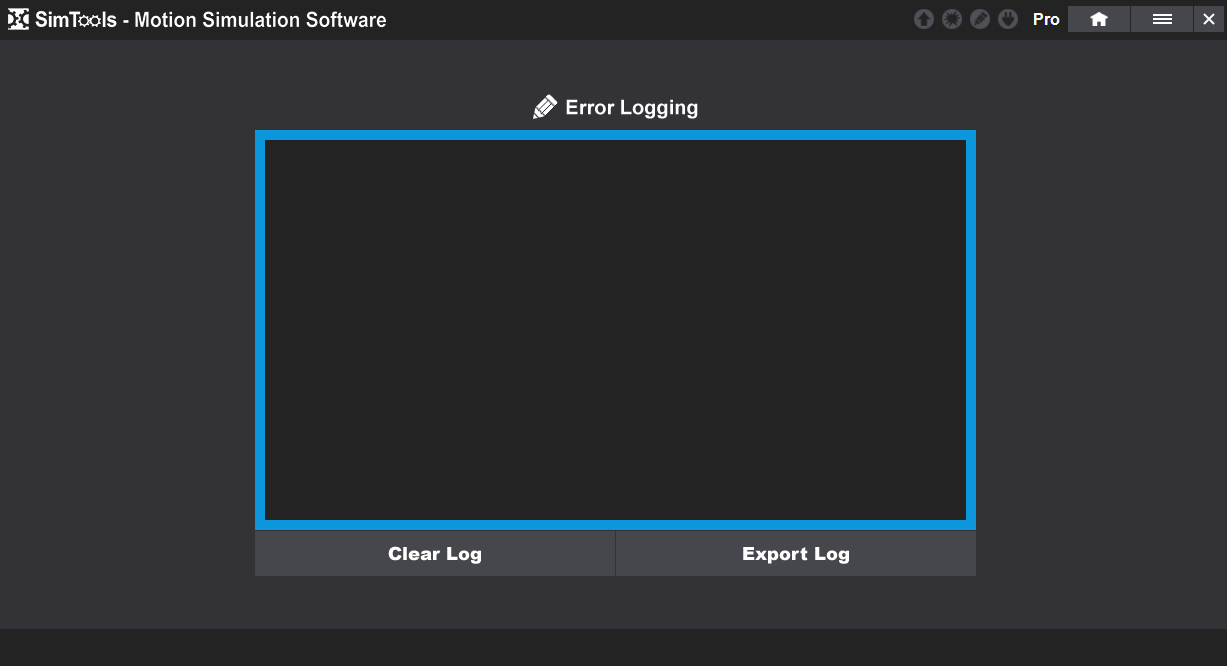Viewport: 1227px width, 666px height.
Task: Open the hamburger menu
Action: tap(1162, 19)
